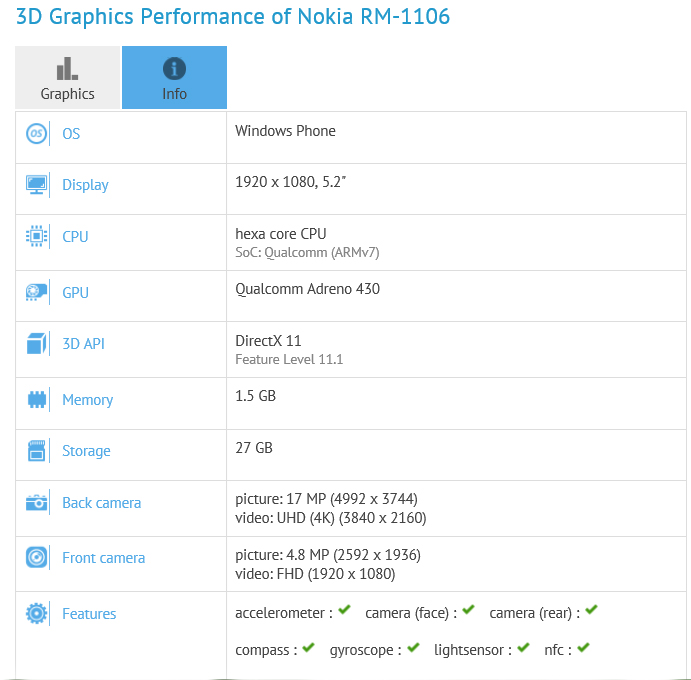The height and width of the screenshot is (680, 691).
Task: Click the compass green checkmark
Action: [x=308, y=648]
